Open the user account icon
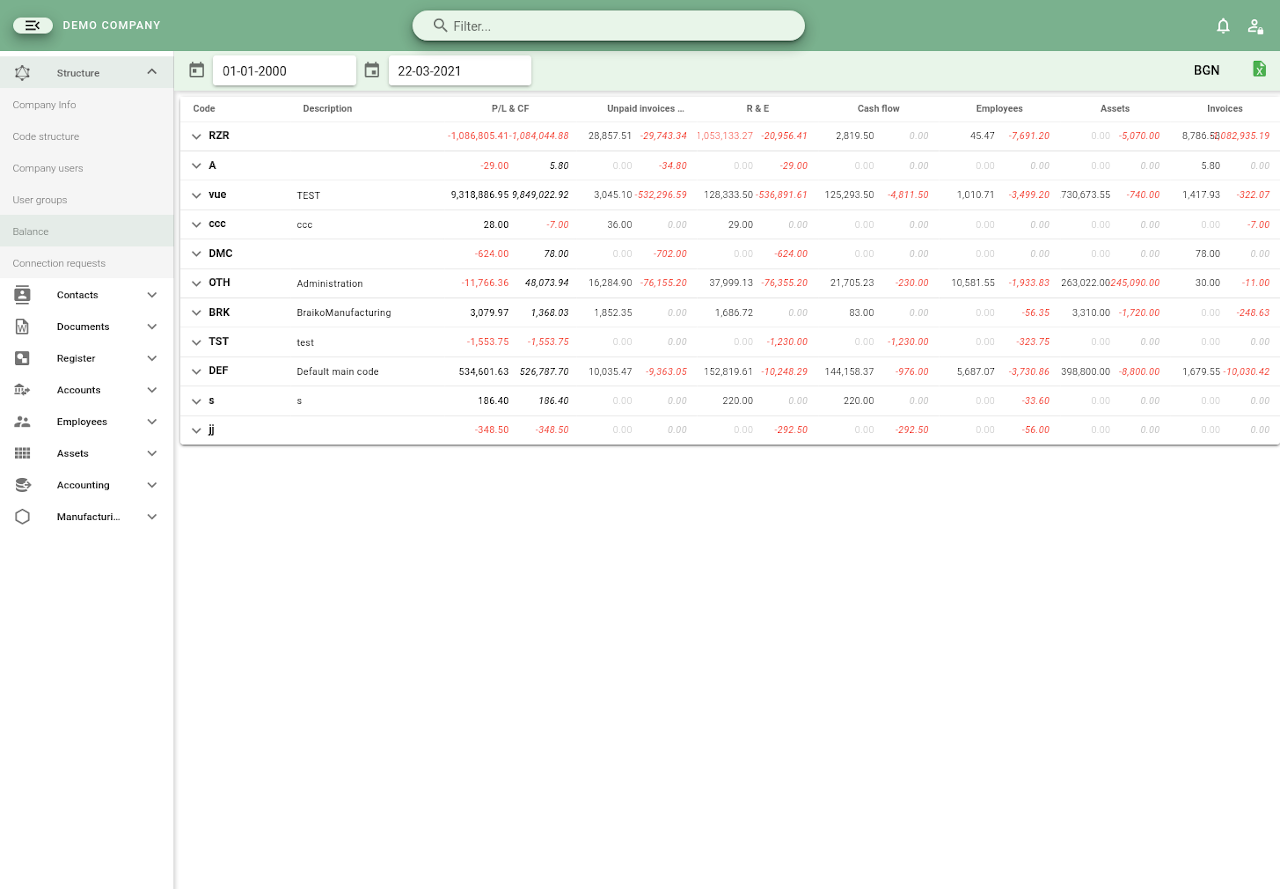 pos(1255,26)
